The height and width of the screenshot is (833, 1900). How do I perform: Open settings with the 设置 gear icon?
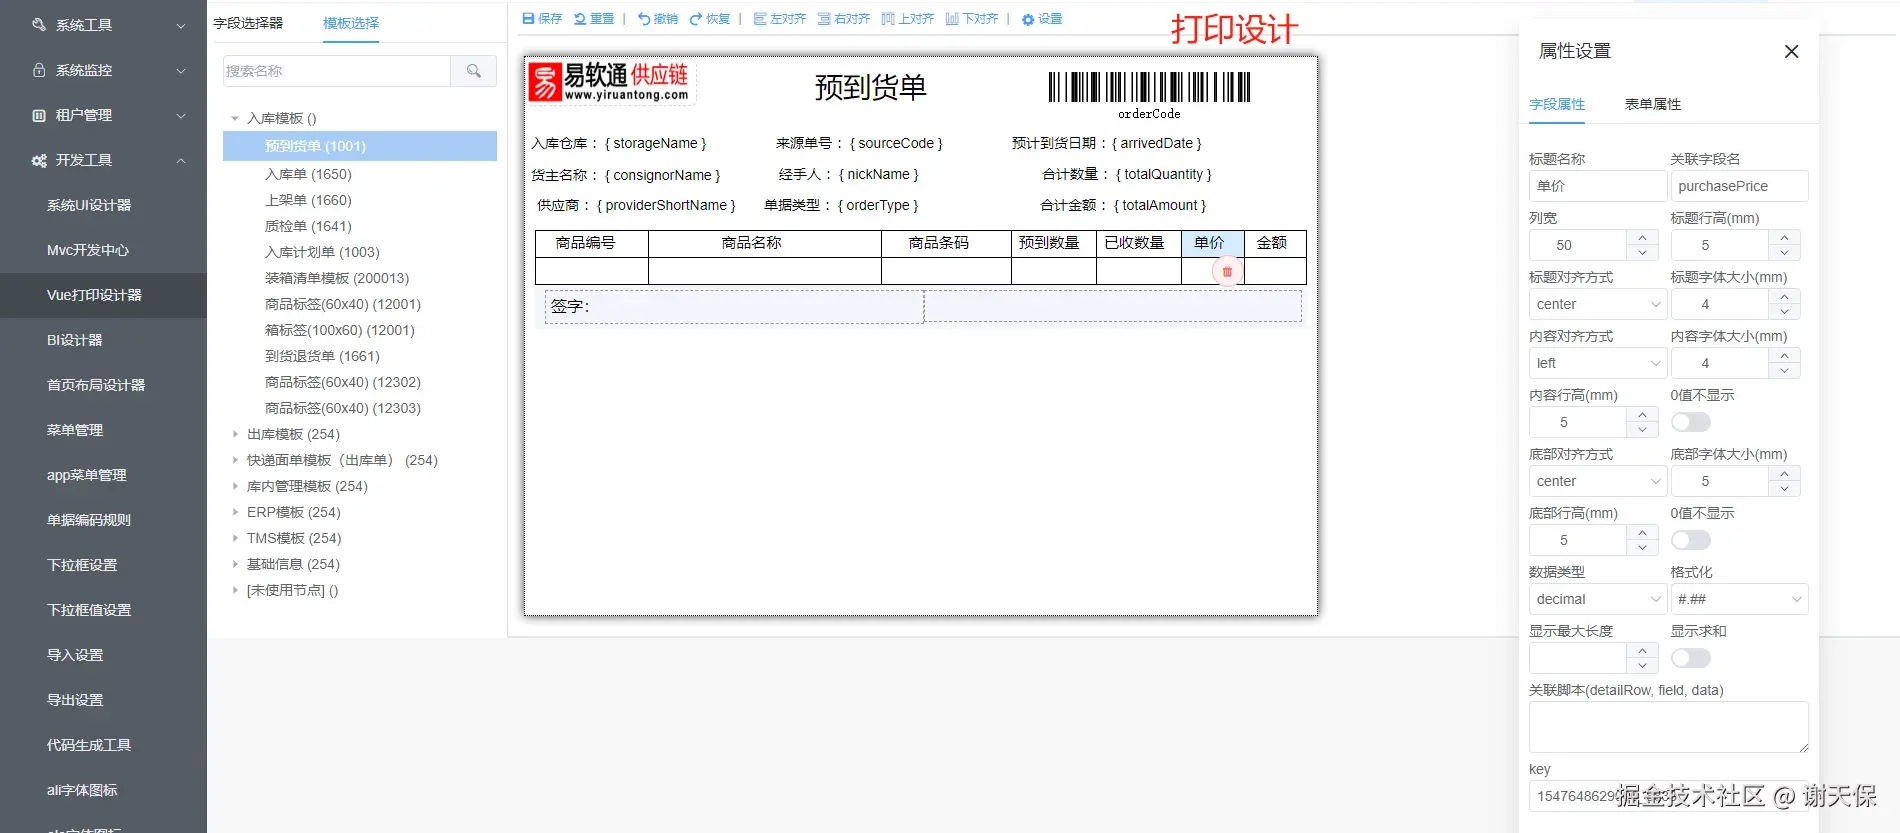click(x=1028, y=19)
